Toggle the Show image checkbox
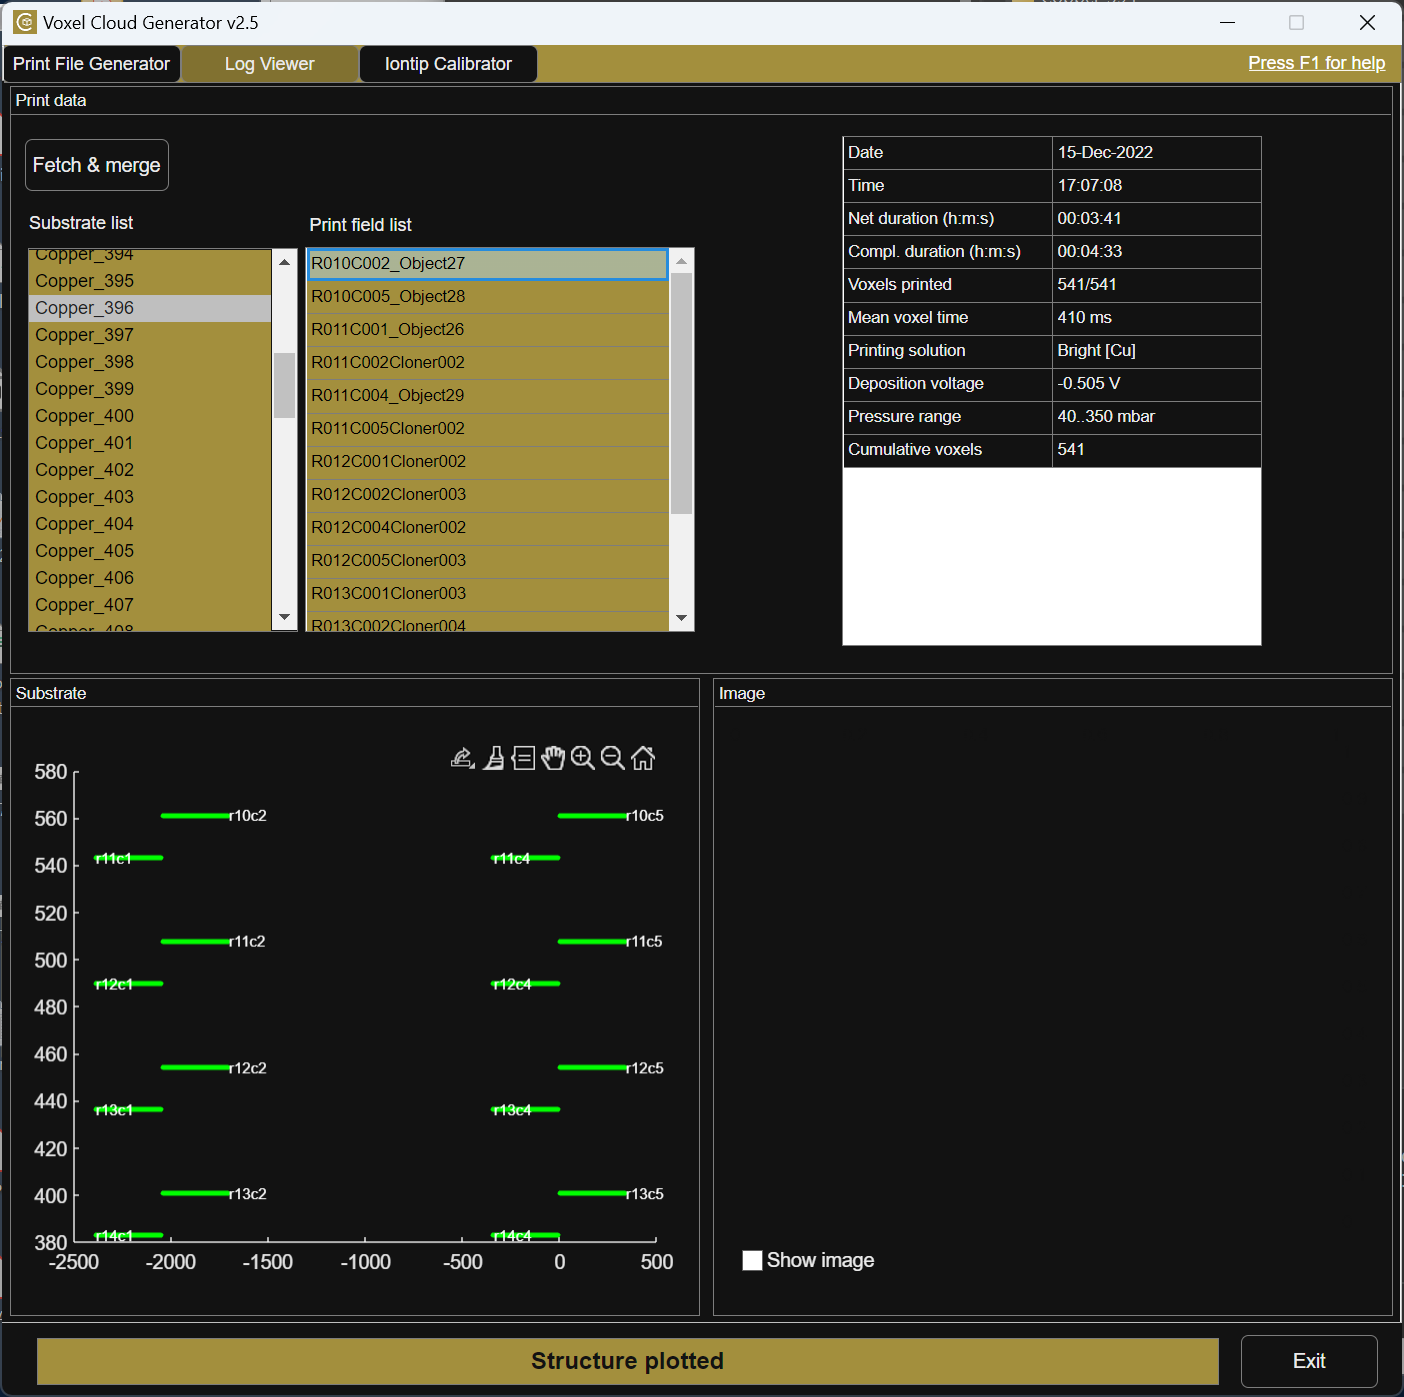1404x1397 pixels. (x=752, y=1260)
